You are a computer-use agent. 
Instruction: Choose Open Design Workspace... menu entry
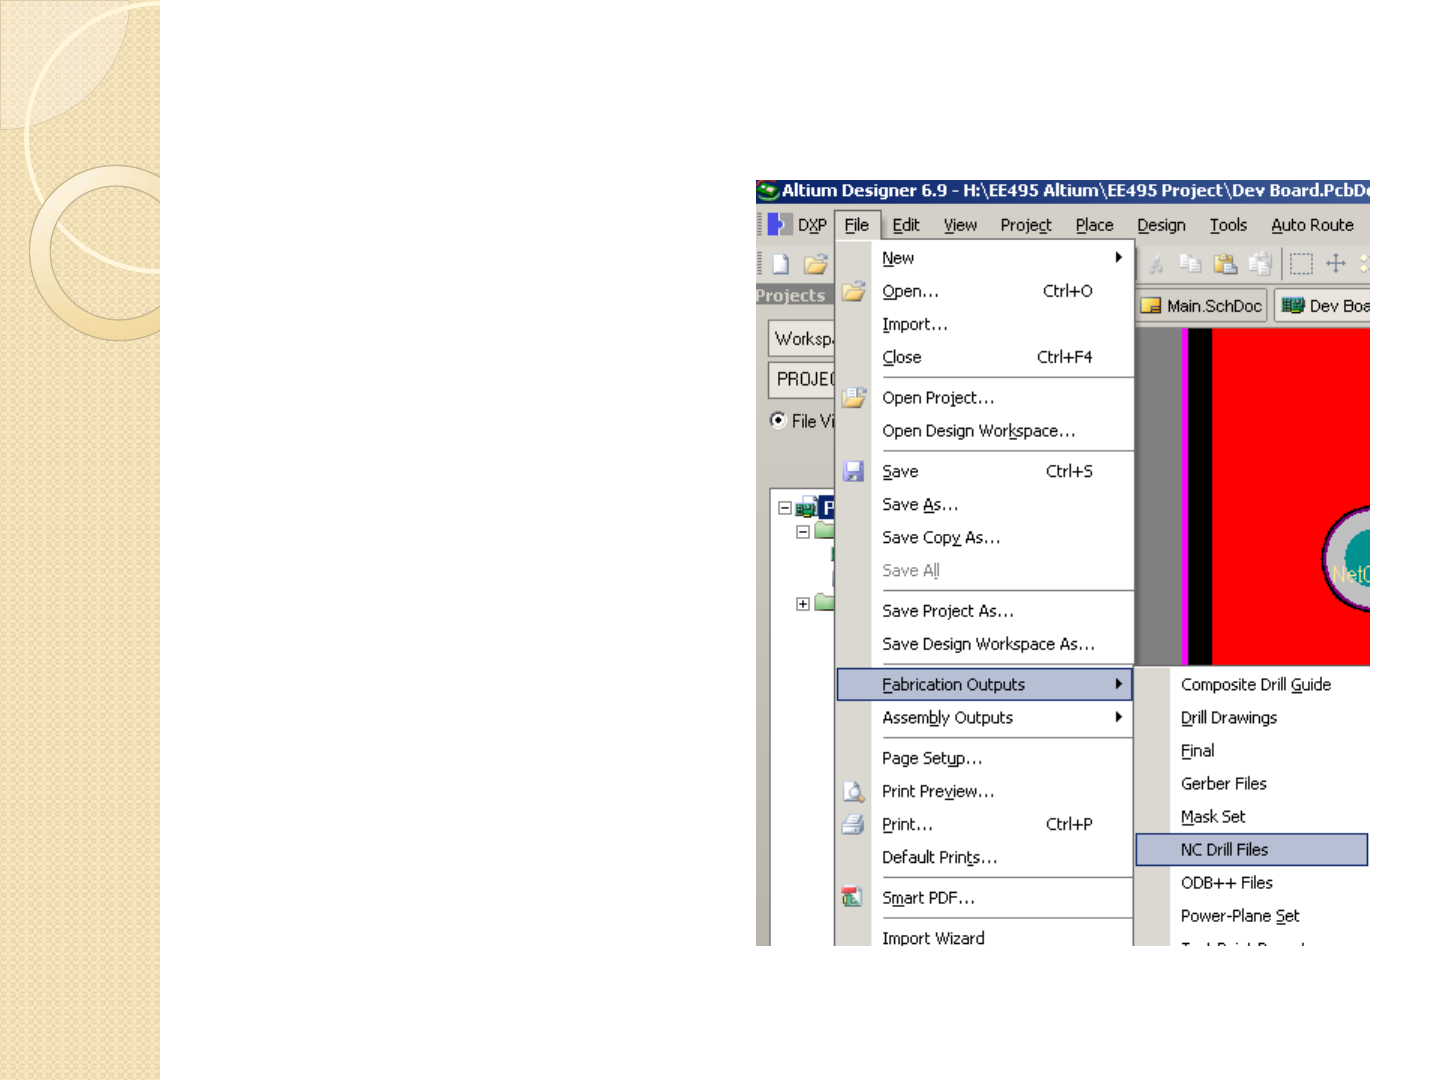985,431
